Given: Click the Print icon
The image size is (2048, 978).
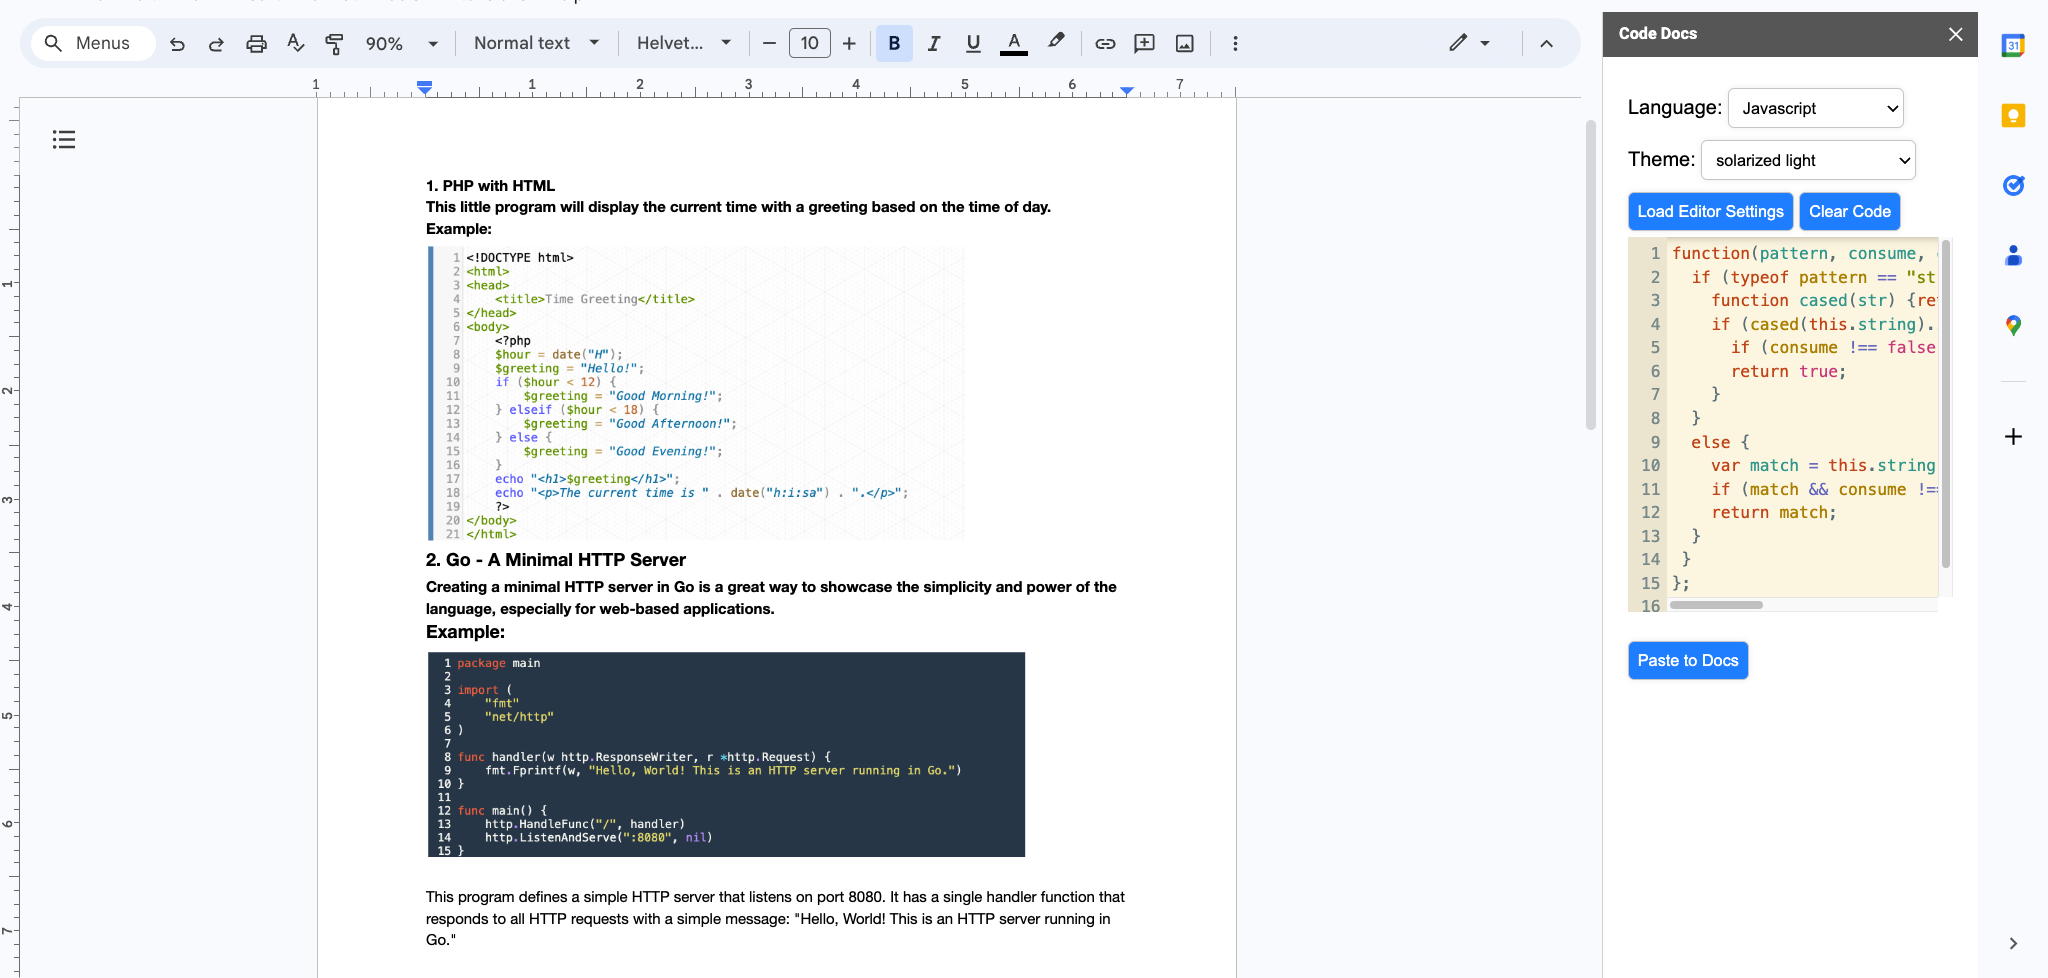Looking at the screenshot, I should pyautogui.click(x=257, y=43).
